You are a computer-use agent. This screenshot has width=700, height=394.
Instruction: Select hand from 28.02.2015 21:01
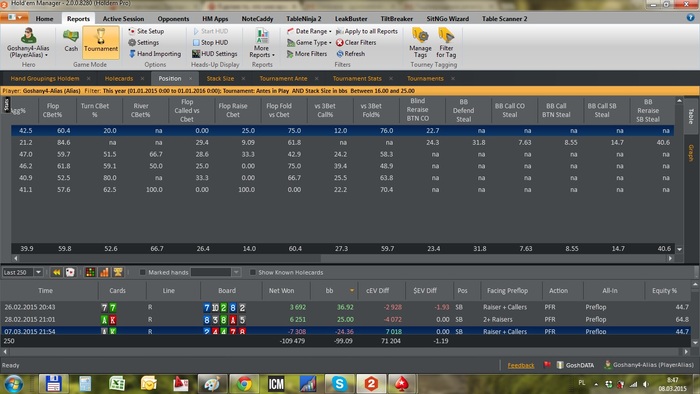tap(346, 319)
